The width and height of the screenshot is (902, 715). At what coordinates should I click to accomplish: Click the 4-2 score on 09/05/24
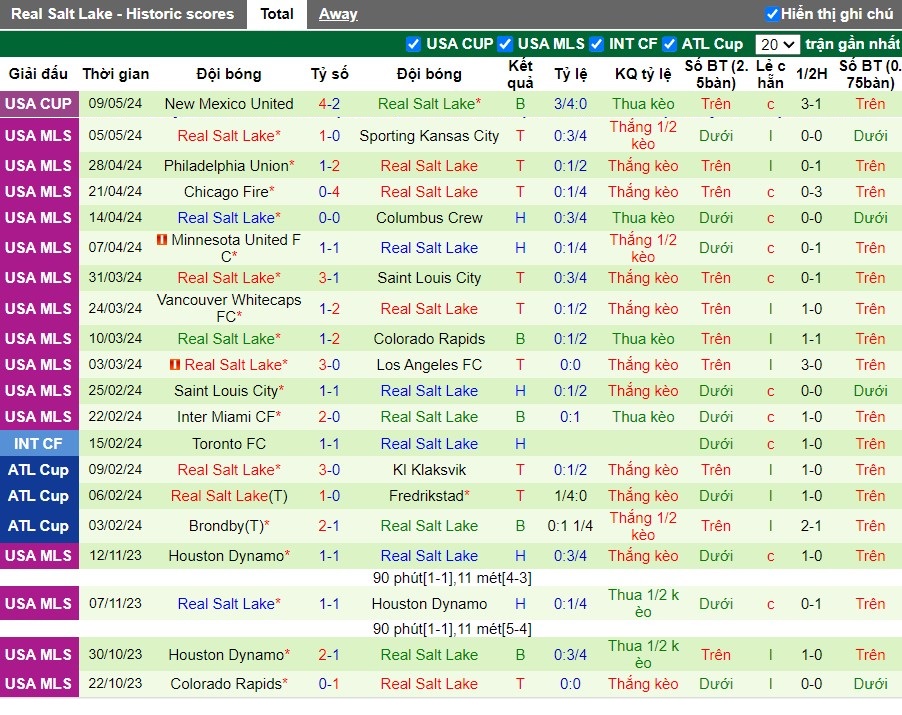coord(329,104)
